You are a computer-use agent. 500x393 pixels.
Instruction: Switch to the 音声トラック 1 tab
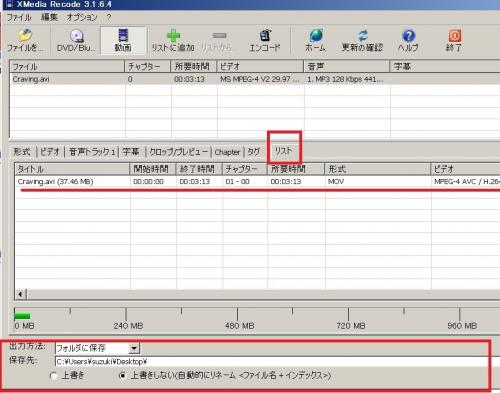tap(92, 152)
